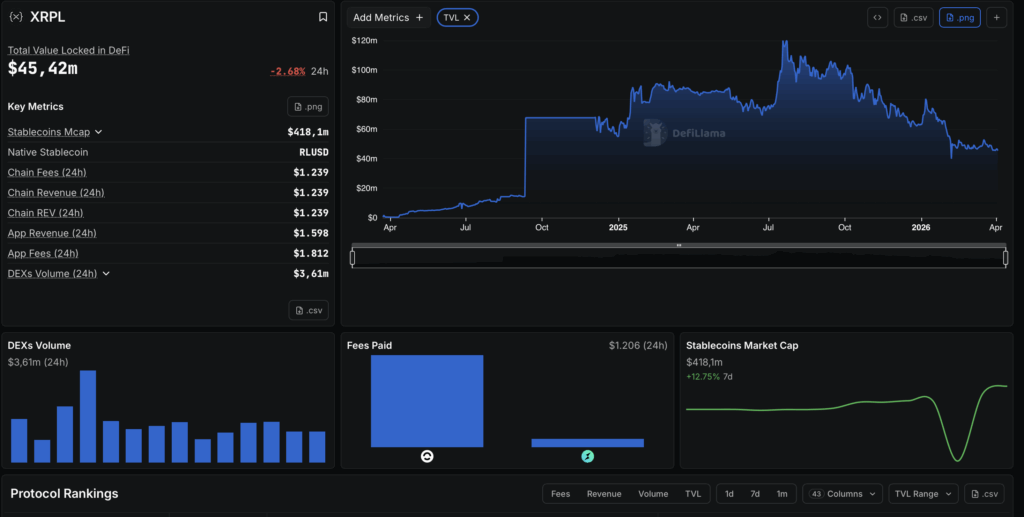
Task: Open Chain Fees (24h) info
Action: point(47,172)
